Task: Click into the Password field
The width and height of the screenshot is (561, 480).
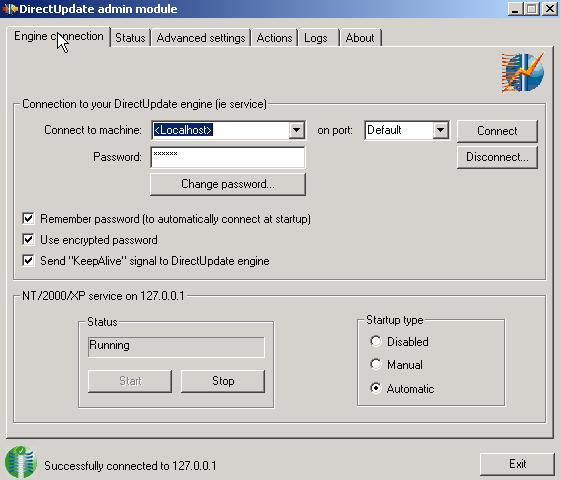Action: [x=228, y=157]
